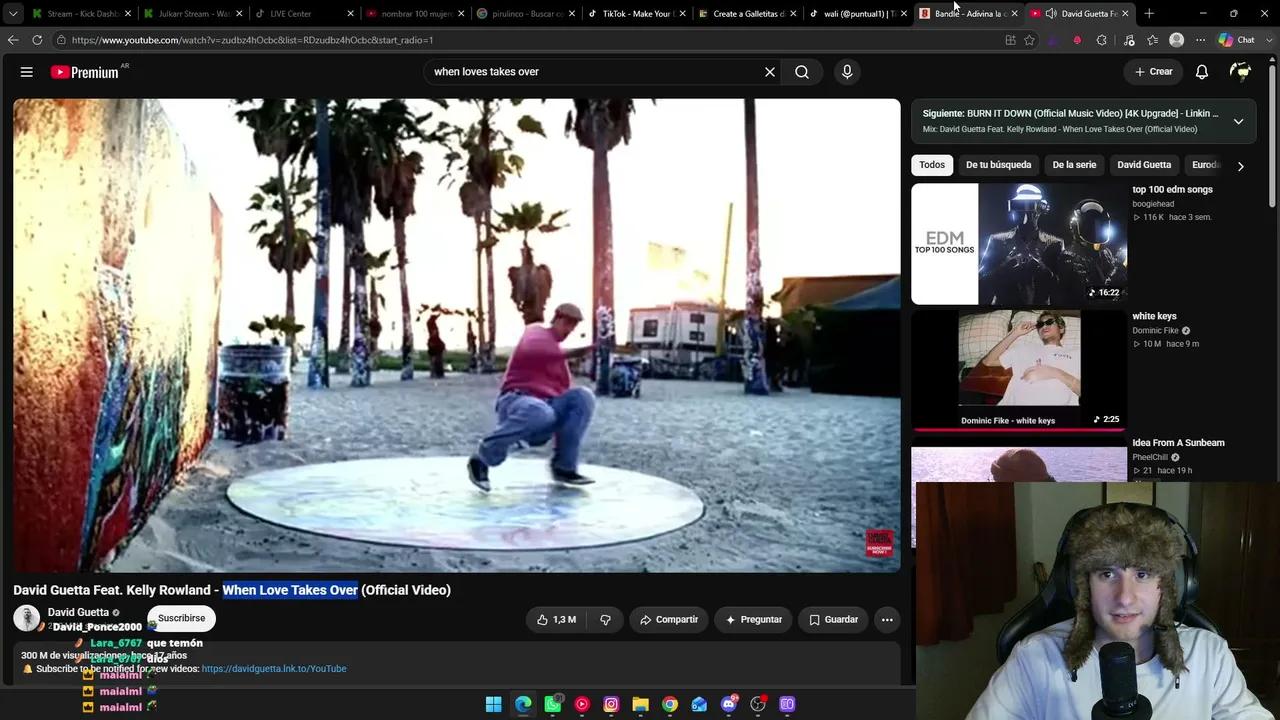Open the 'top 100 edm songs' title
The width and height of the screenshot is (1280, 720).
click(1172, 190)
